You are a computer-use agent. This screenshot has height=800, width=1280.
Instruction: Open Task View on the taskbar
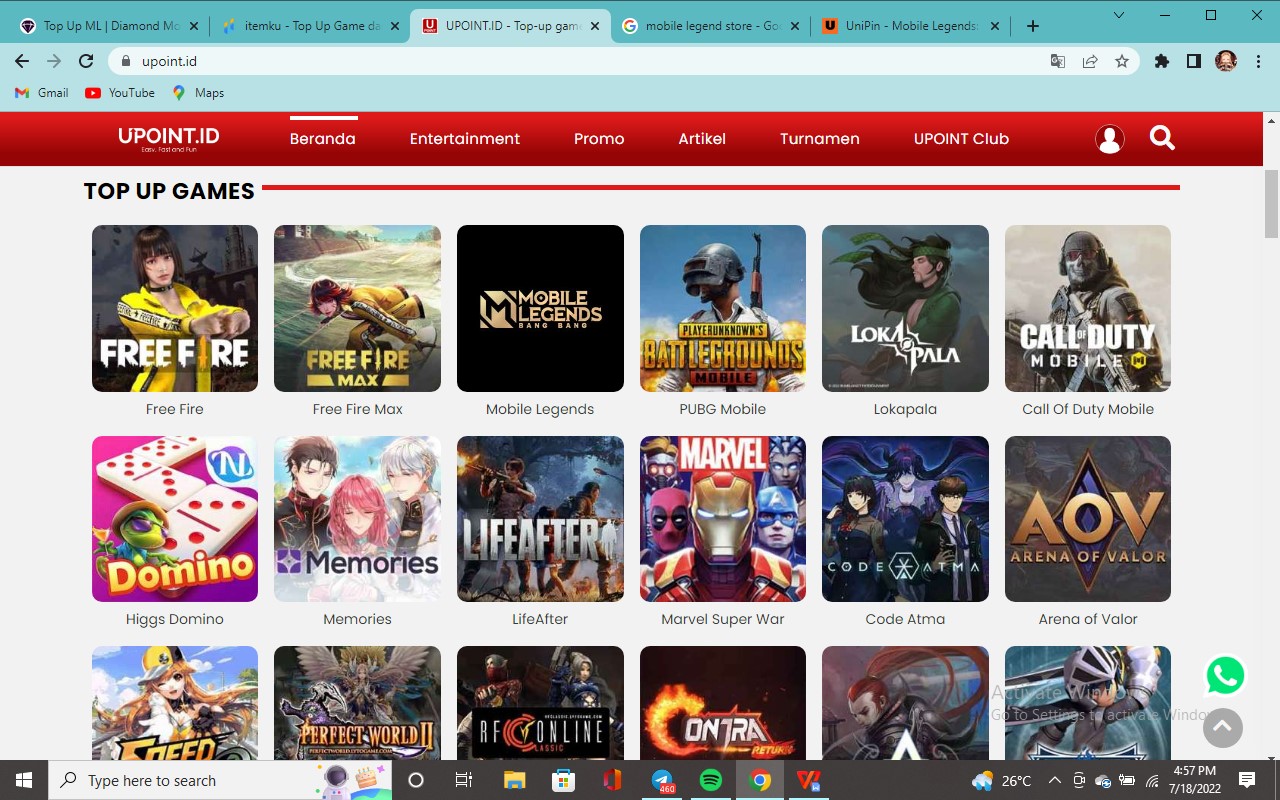(464, 780)
